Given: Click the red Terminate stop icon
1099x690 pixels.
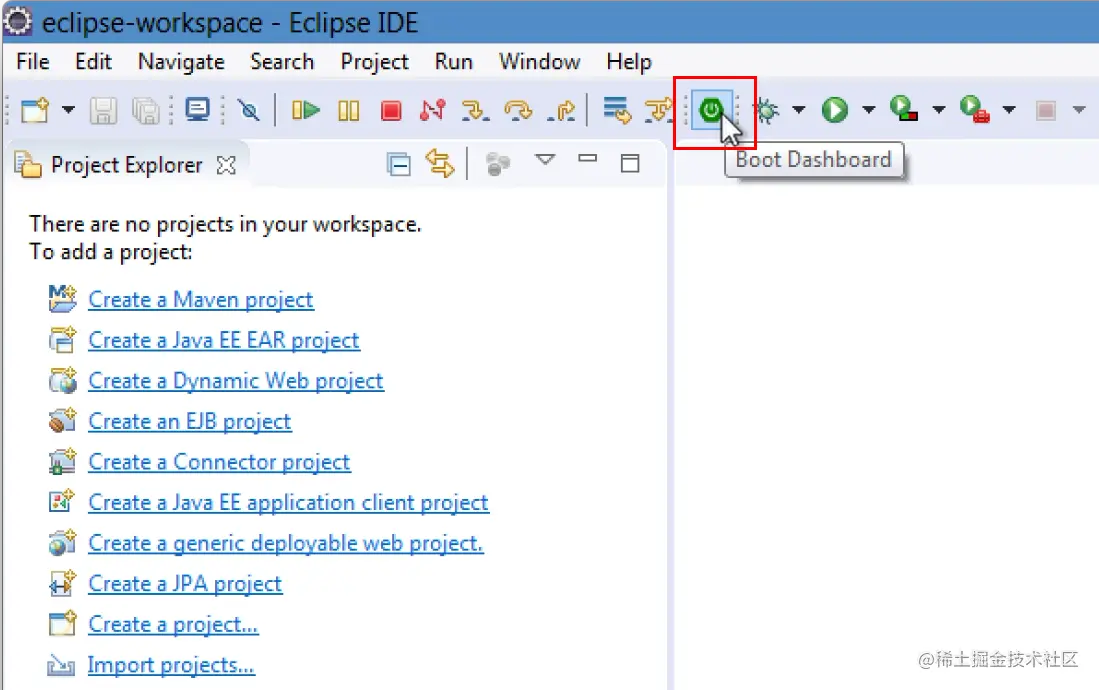Looking at the screenshot, I should point(391,111).
